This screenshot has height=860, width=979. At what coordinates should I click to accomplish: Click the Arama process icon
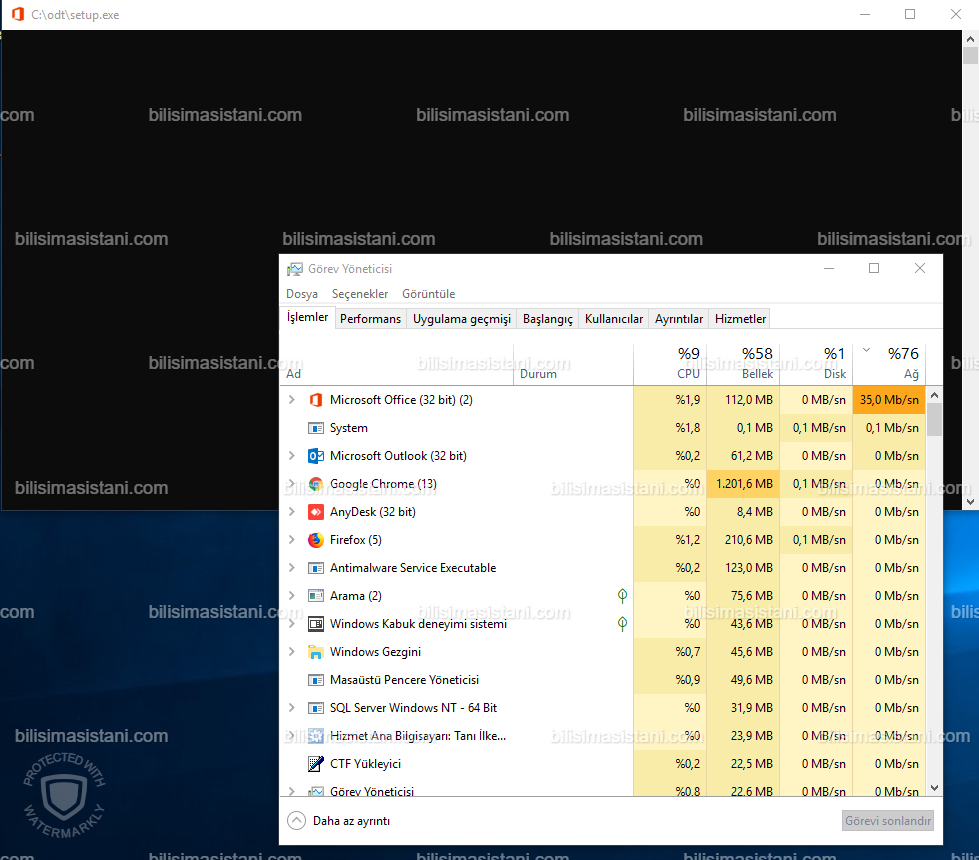(x=316, y=596)
